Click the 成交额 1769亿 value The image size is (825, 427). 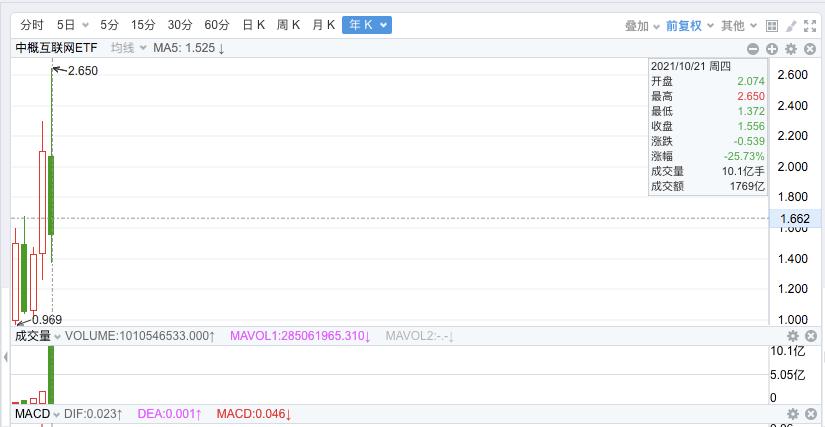748,186
